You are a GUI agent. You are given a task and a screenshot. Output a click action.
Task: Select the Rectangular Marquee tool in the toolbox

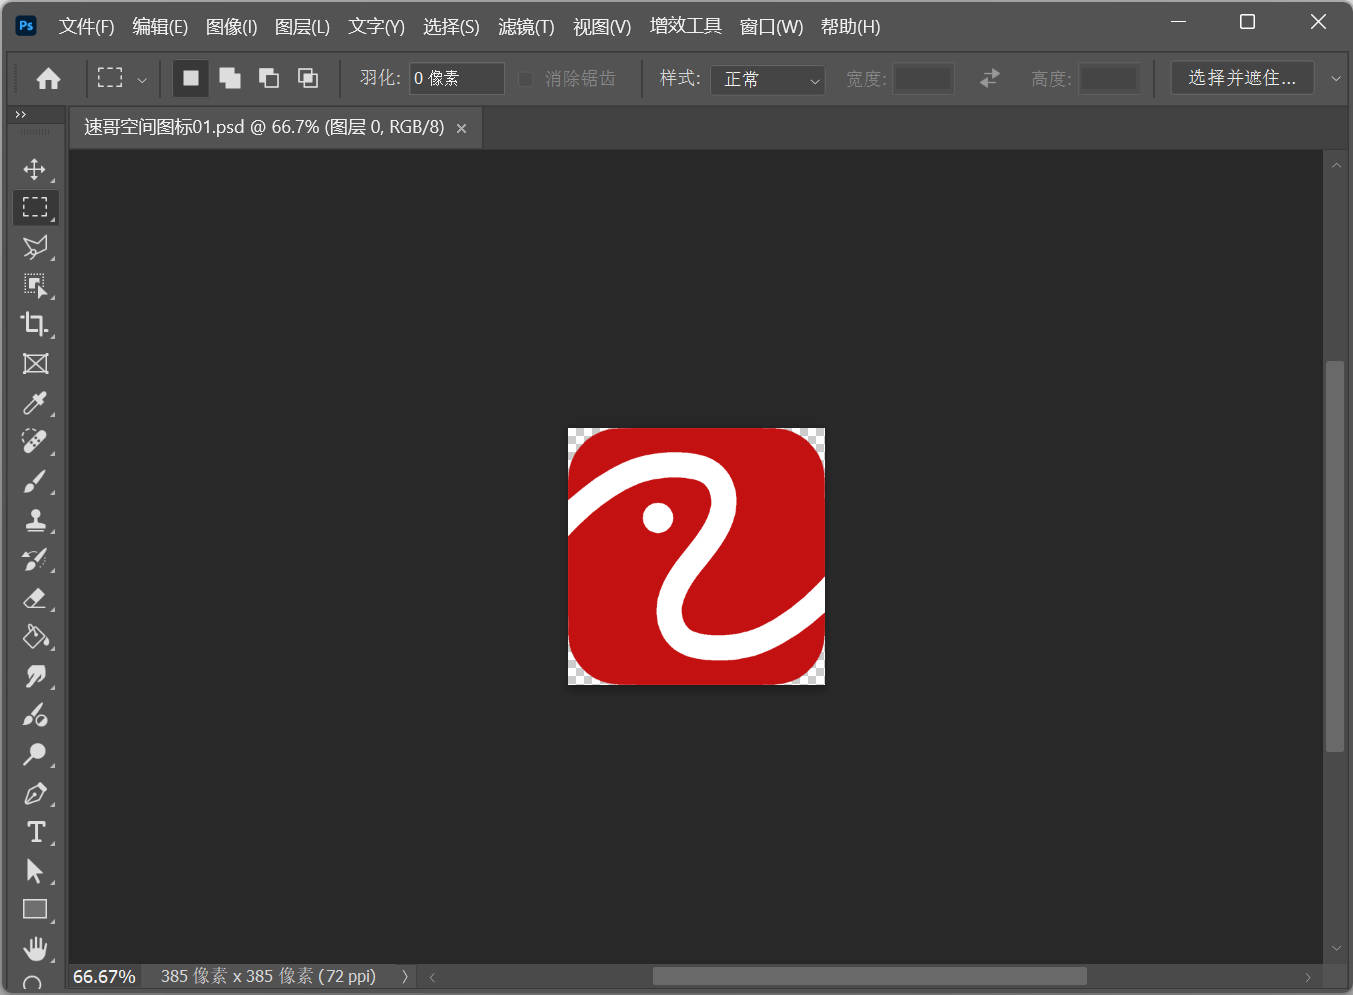click(35, 207)
